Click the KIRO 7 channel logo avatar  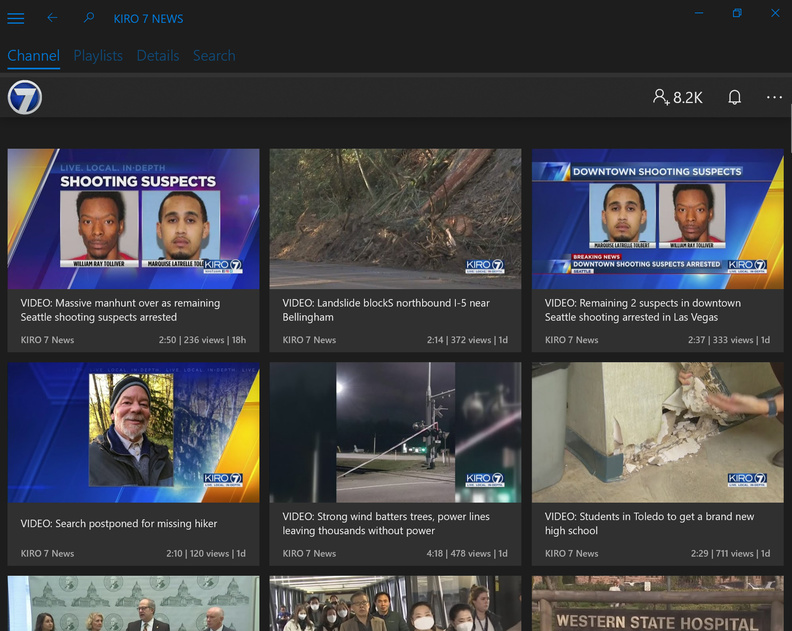point(25,97)
